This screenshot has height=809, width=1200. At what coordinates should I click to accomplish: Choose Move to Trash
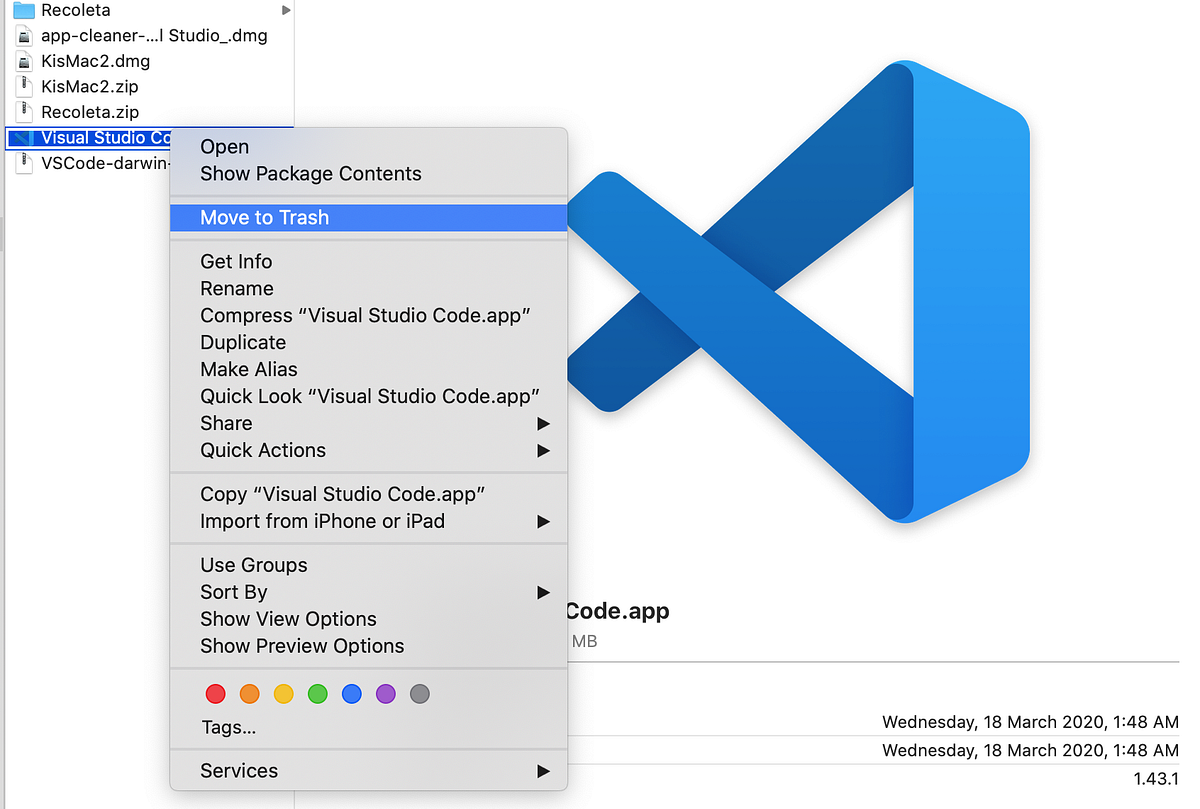tap(369, 218)
